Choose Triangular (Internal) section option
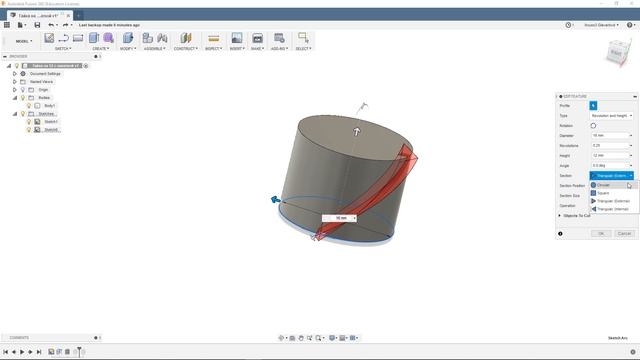This screenshot has height=360, width=640. pyautogui.click(x=613, y=209)
